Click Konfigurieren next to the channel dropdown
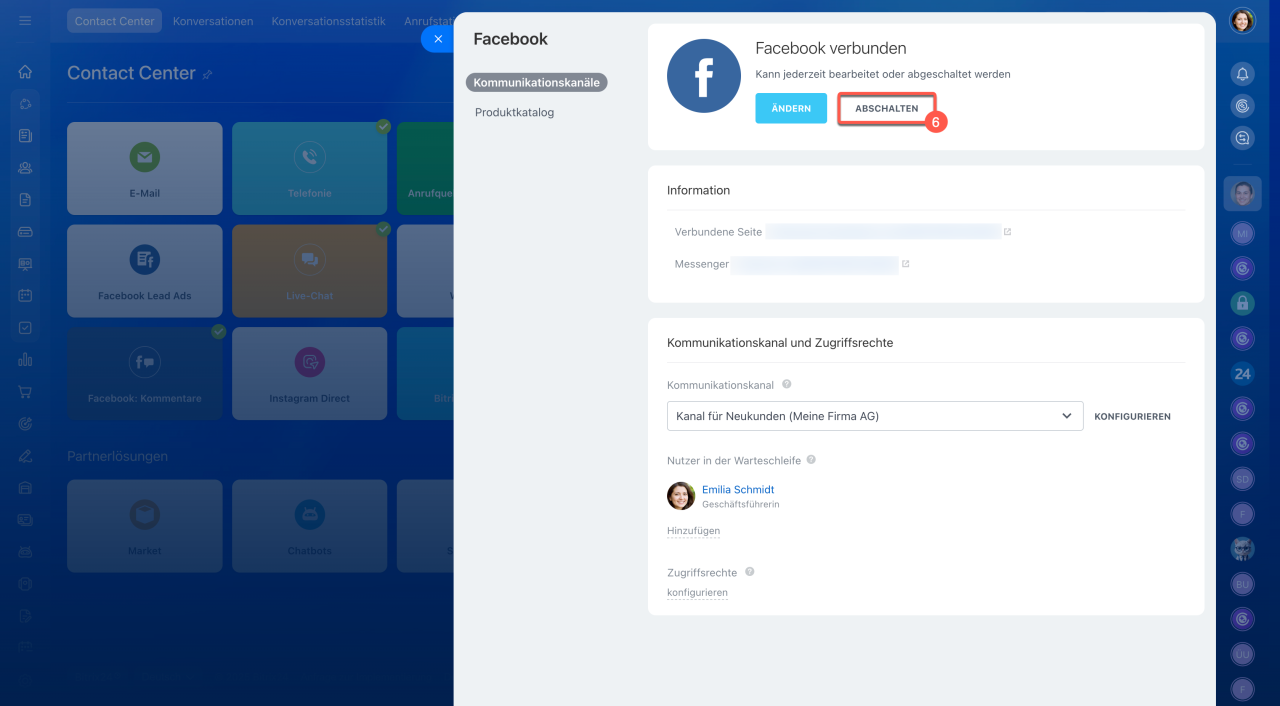Screen dimensions: 1280x706 coord(1132,416)
